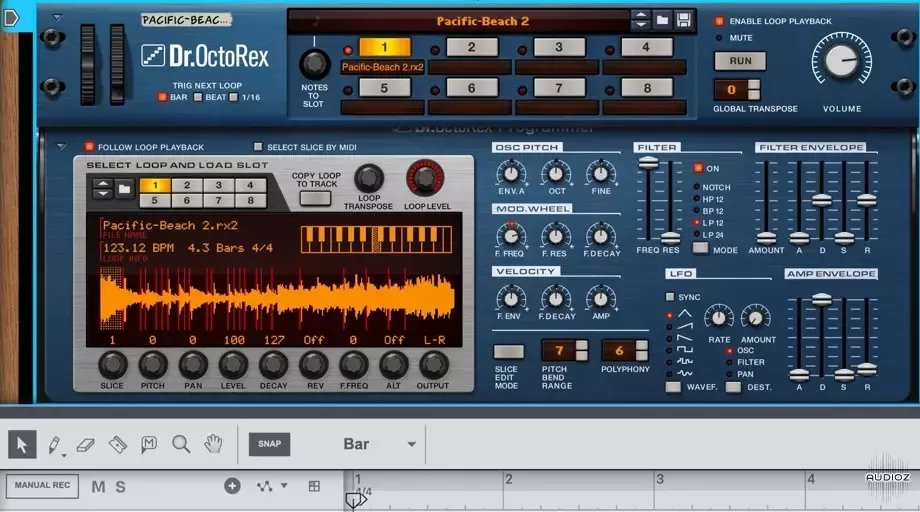The width and height of the screenshot is (920, 512).
Task: Select loop slot 2 button
Action: 472,47
